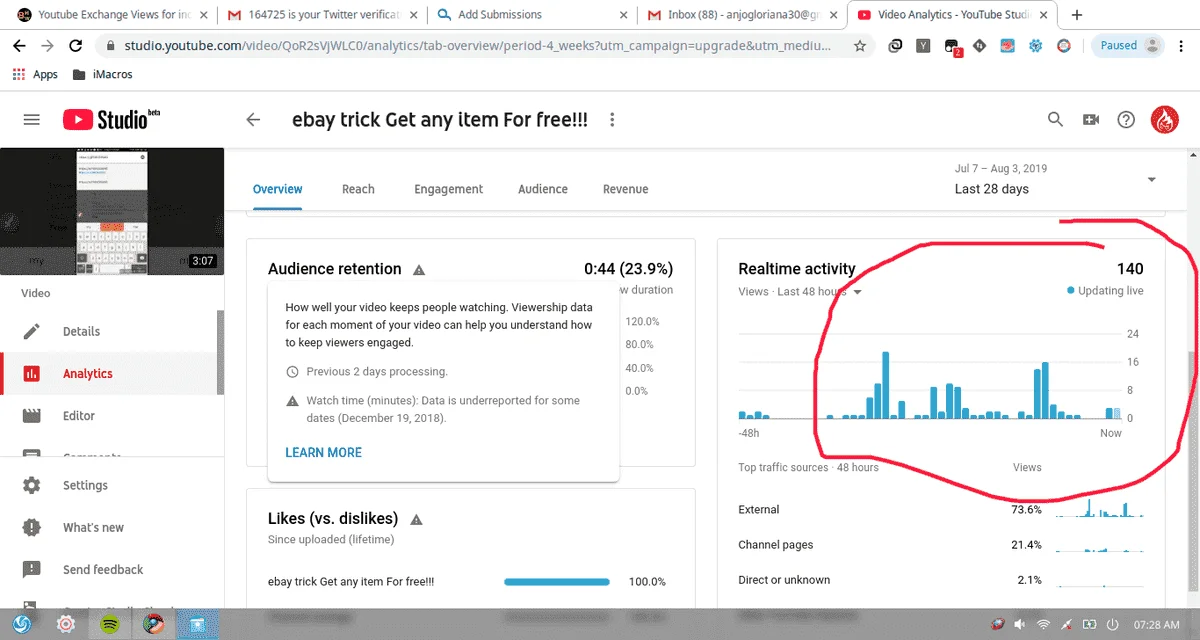Screen dimensions: 1200x640
Task: Switch to Twitter verification Gmail browser tab
Action: (x=322, y=15)
